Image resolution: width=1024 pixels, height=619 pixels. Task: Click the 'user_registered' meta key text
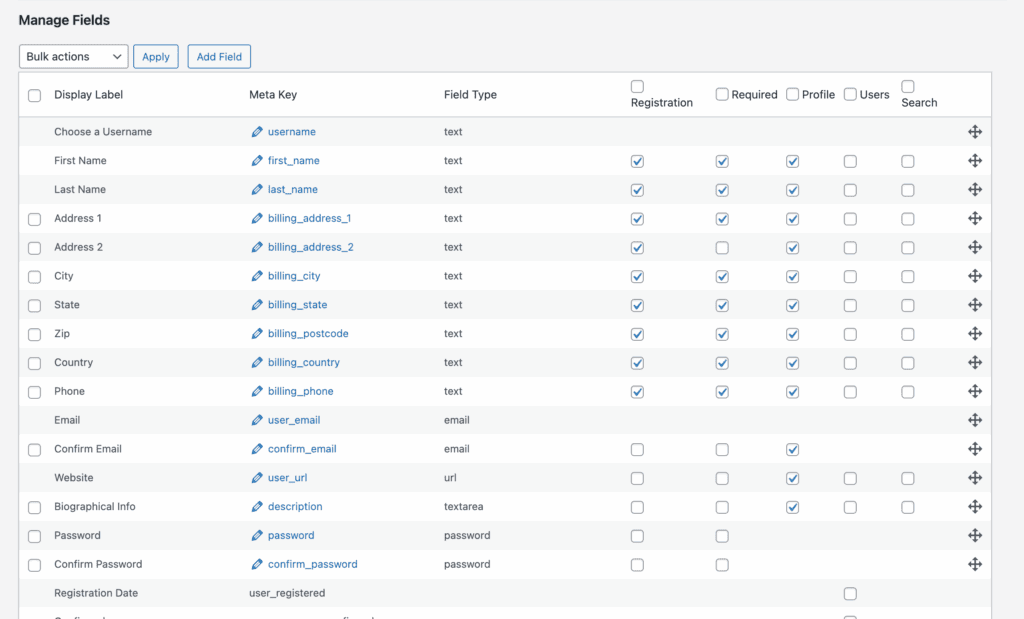point(287,593)
